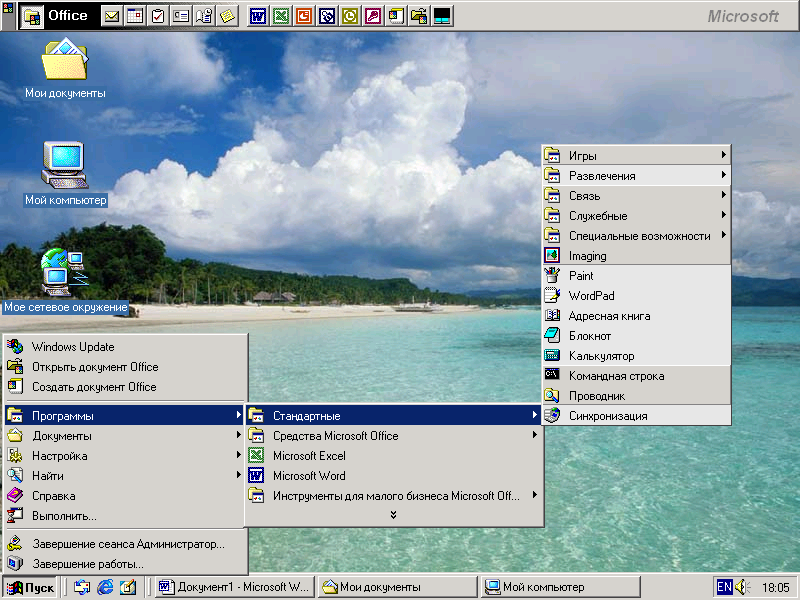
Task: Click New Note yellow sticky icon
Action: [228, 16]
